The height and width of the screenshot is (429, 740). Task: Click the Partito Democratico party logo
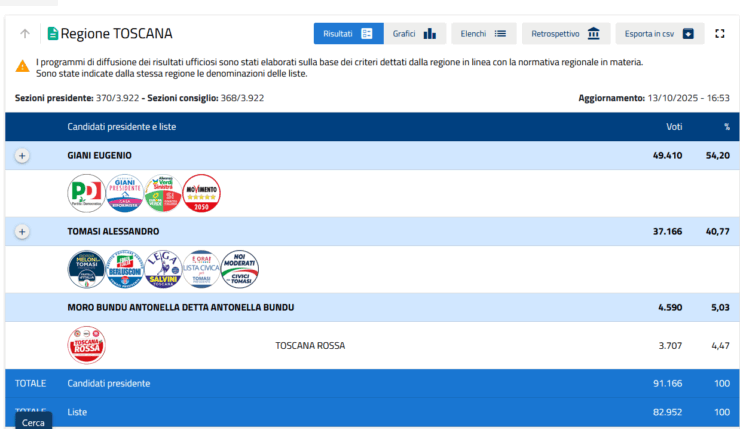(86, 193)
